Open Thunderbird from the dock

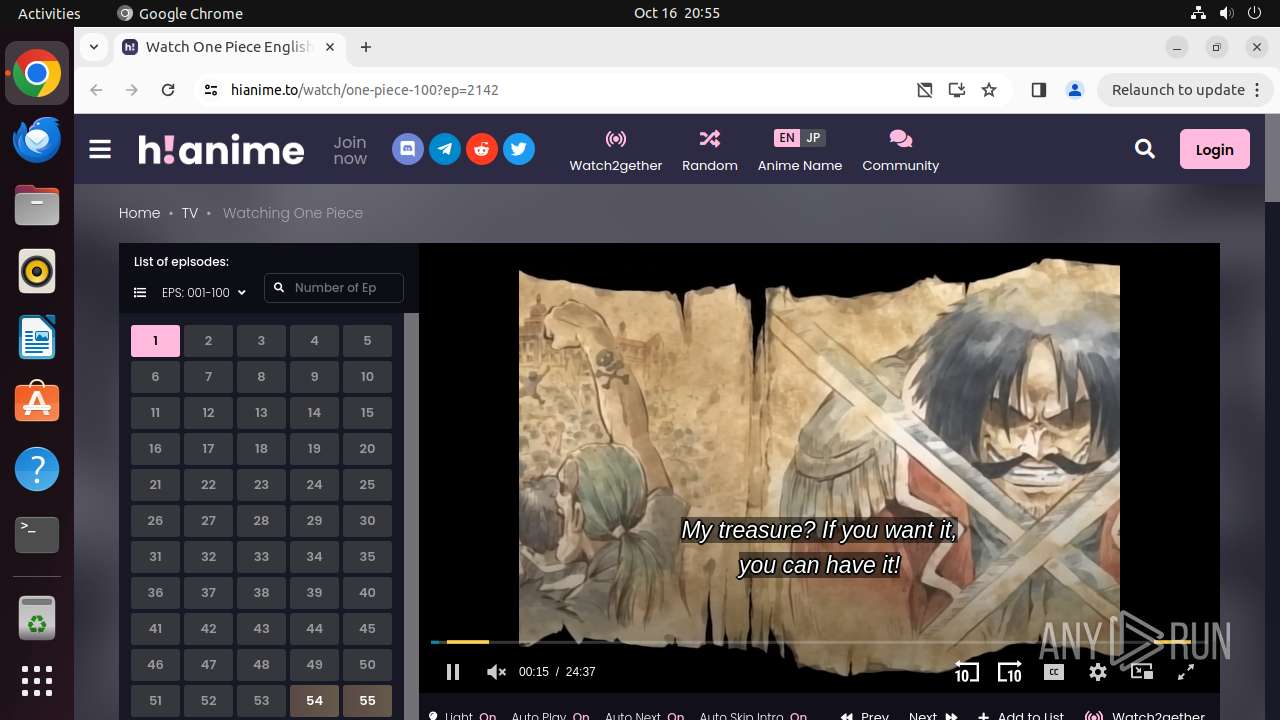click(37, 139)
